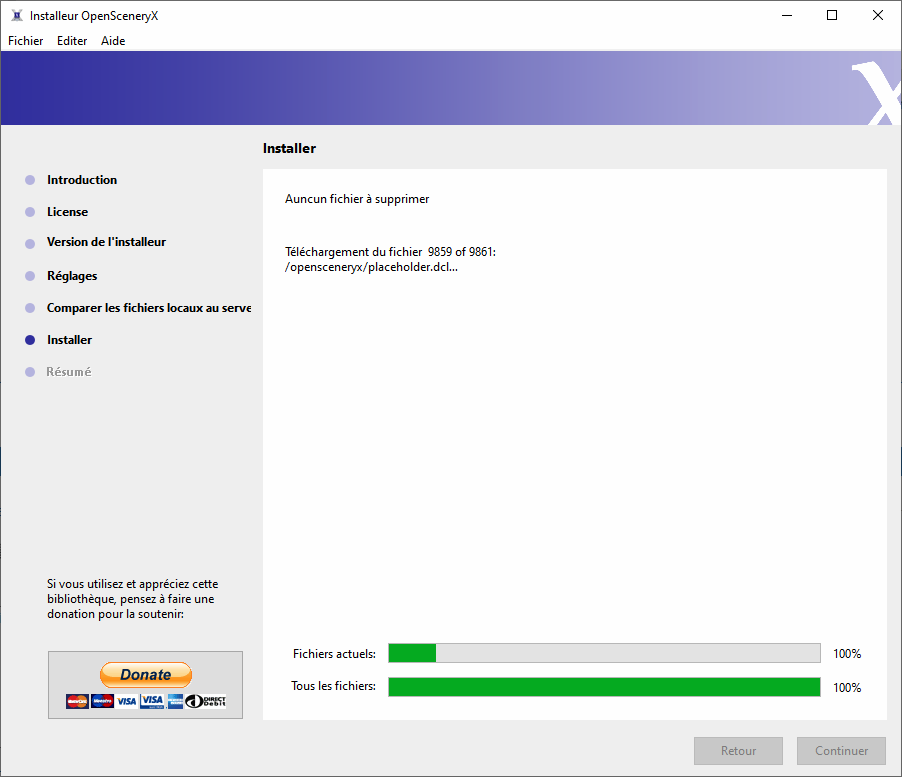
Task: Select the Résumé step
Action: pyautogui.click(x=68, y=372)
